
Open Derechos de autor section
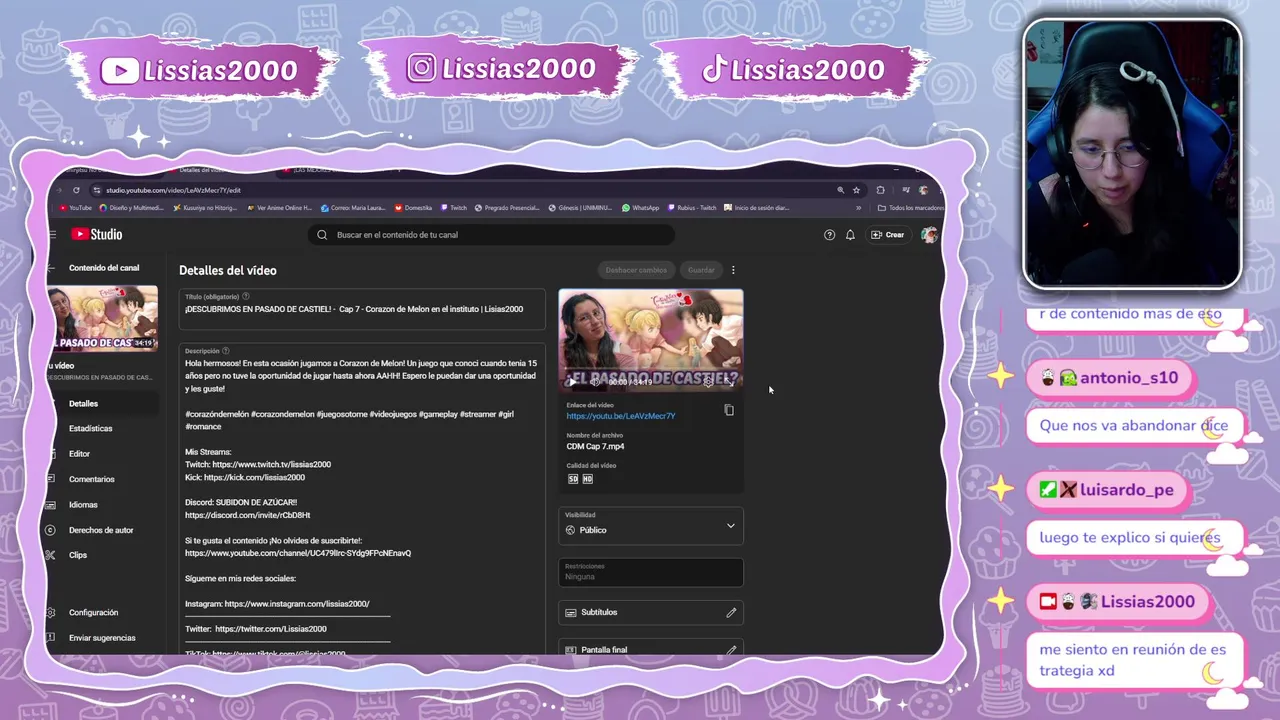pos(103,530)
